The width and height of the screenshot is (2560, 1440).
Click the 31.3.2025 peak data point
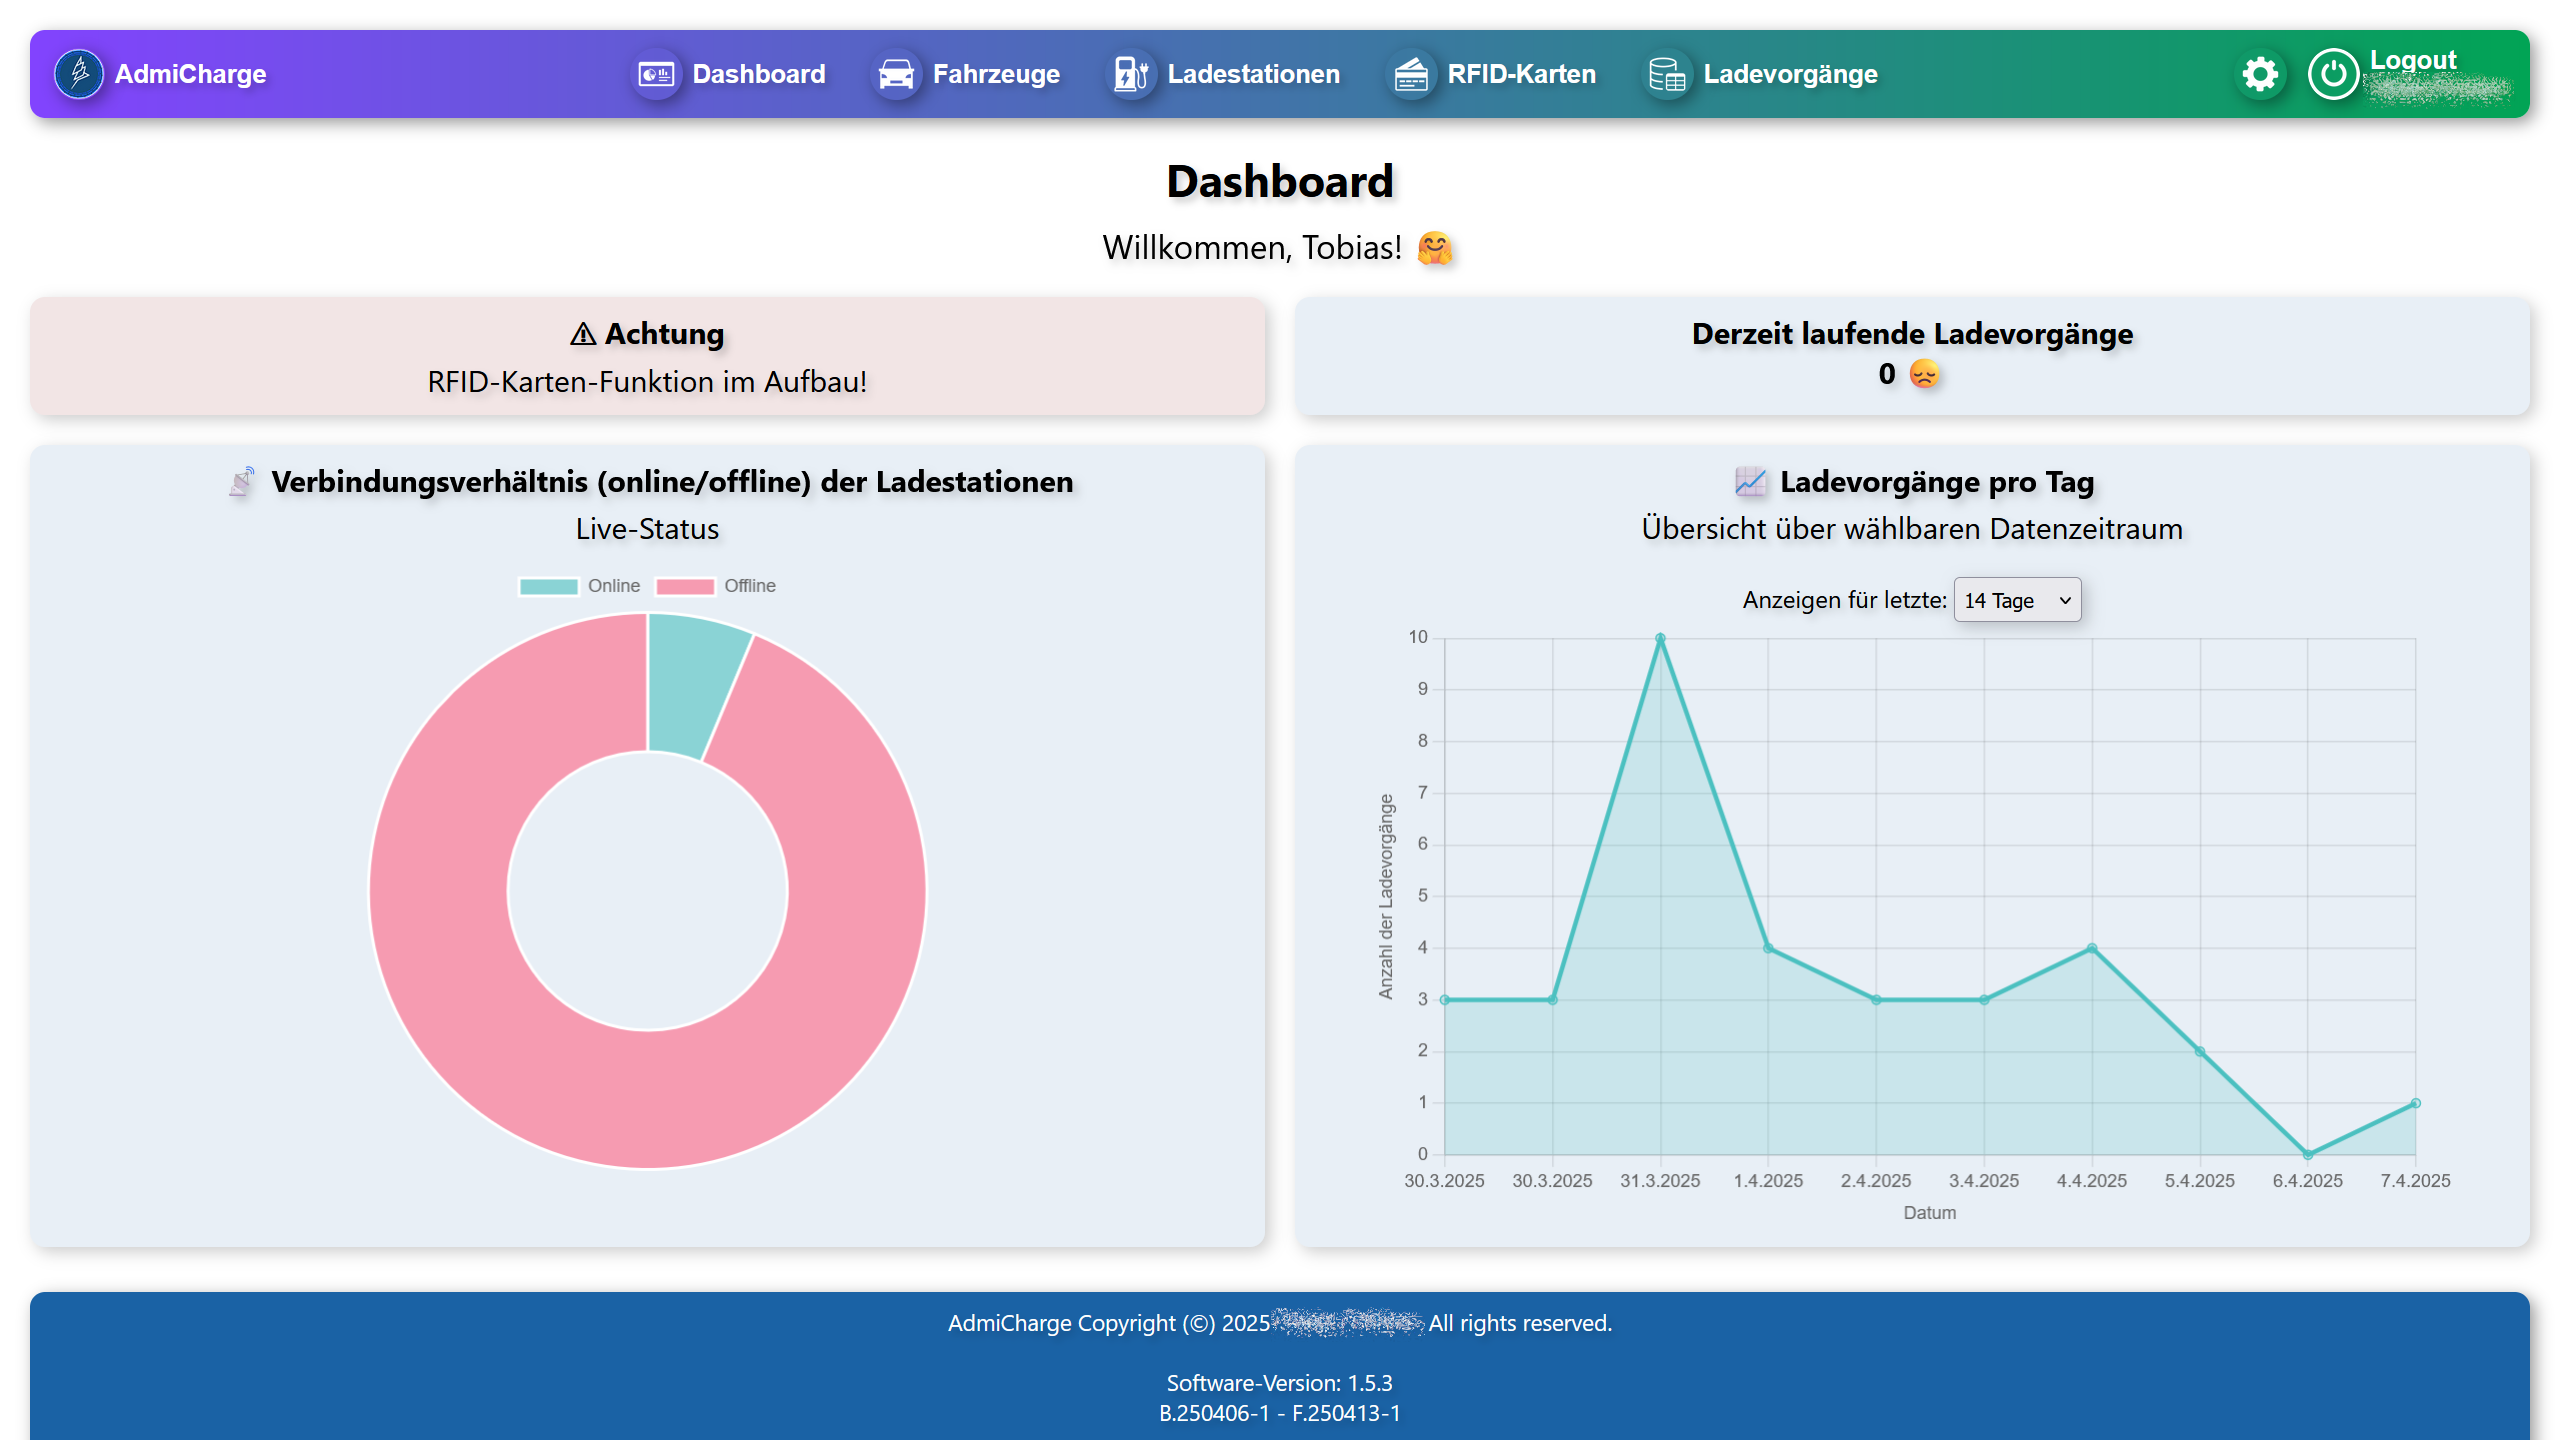pos(1660,638)
